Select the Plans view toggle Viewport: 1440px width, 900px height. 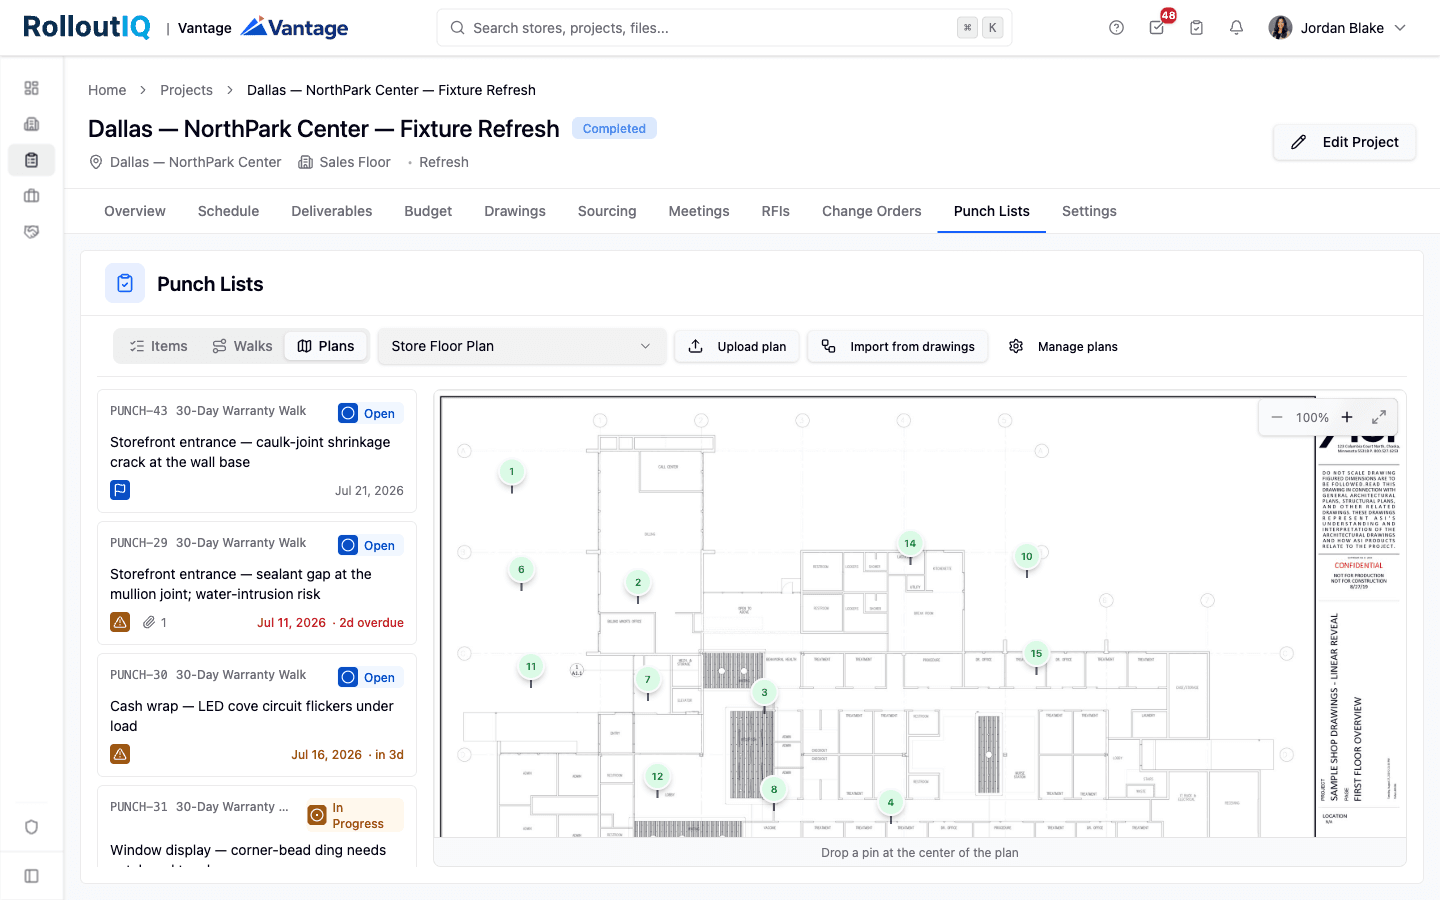click(326, 346)
